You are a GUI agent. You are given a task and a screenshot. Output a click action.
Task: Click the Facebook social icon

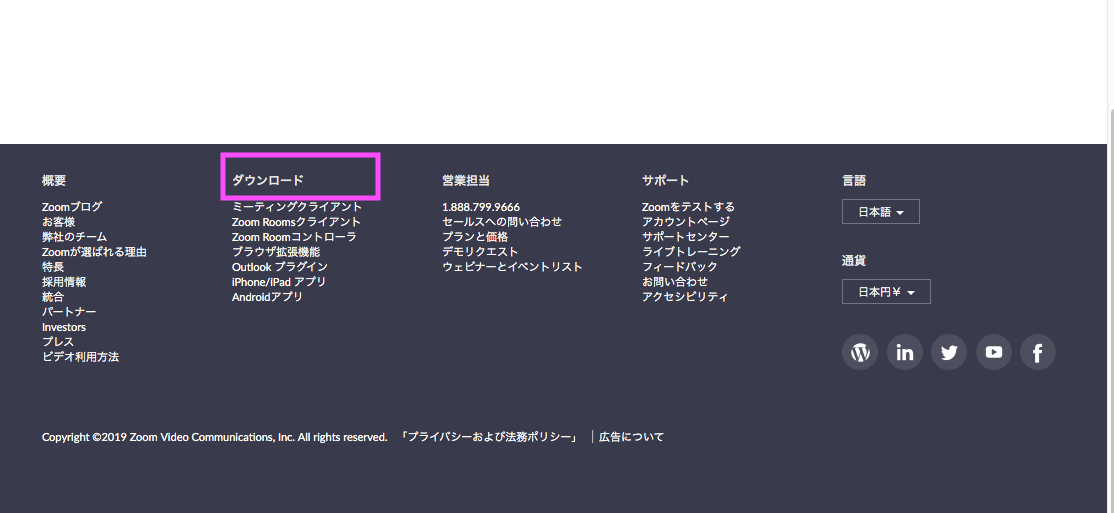[1037, 352]
